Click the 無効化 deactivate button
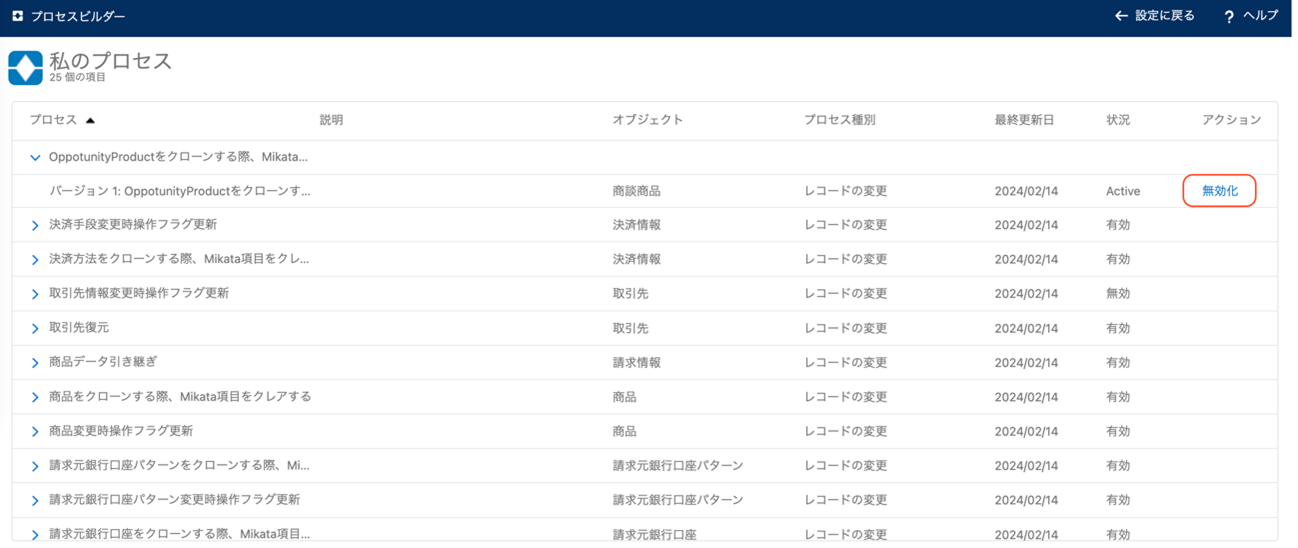The height and width of the screenshot is (548, 1298). point(1219,191)
